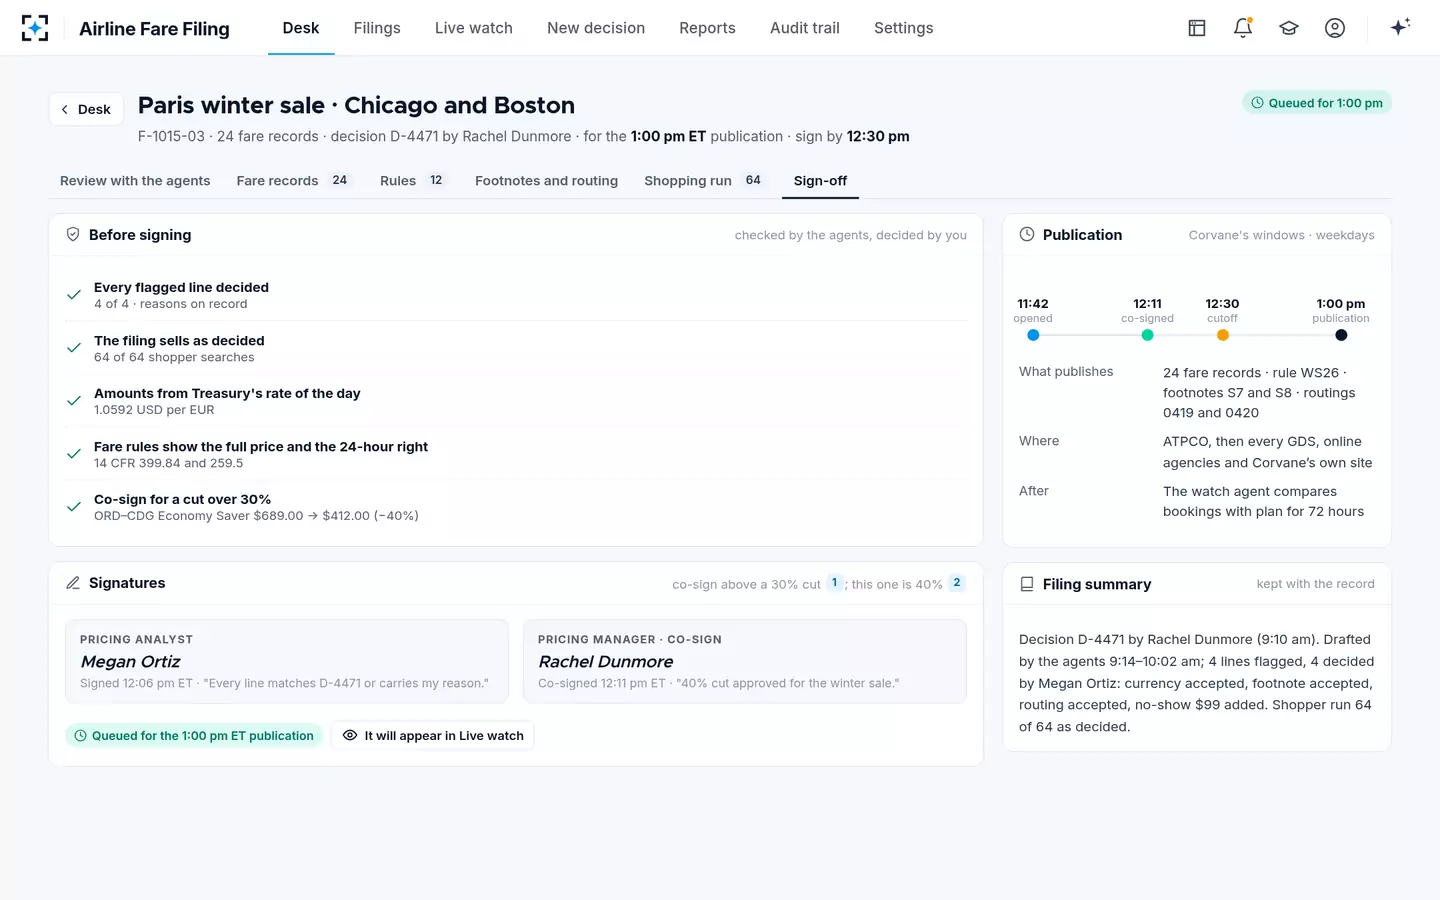The width and height of the screenshot is (1440, 900).
Task: Click It will appear in Live watch
Action: [x=433, y=735]
